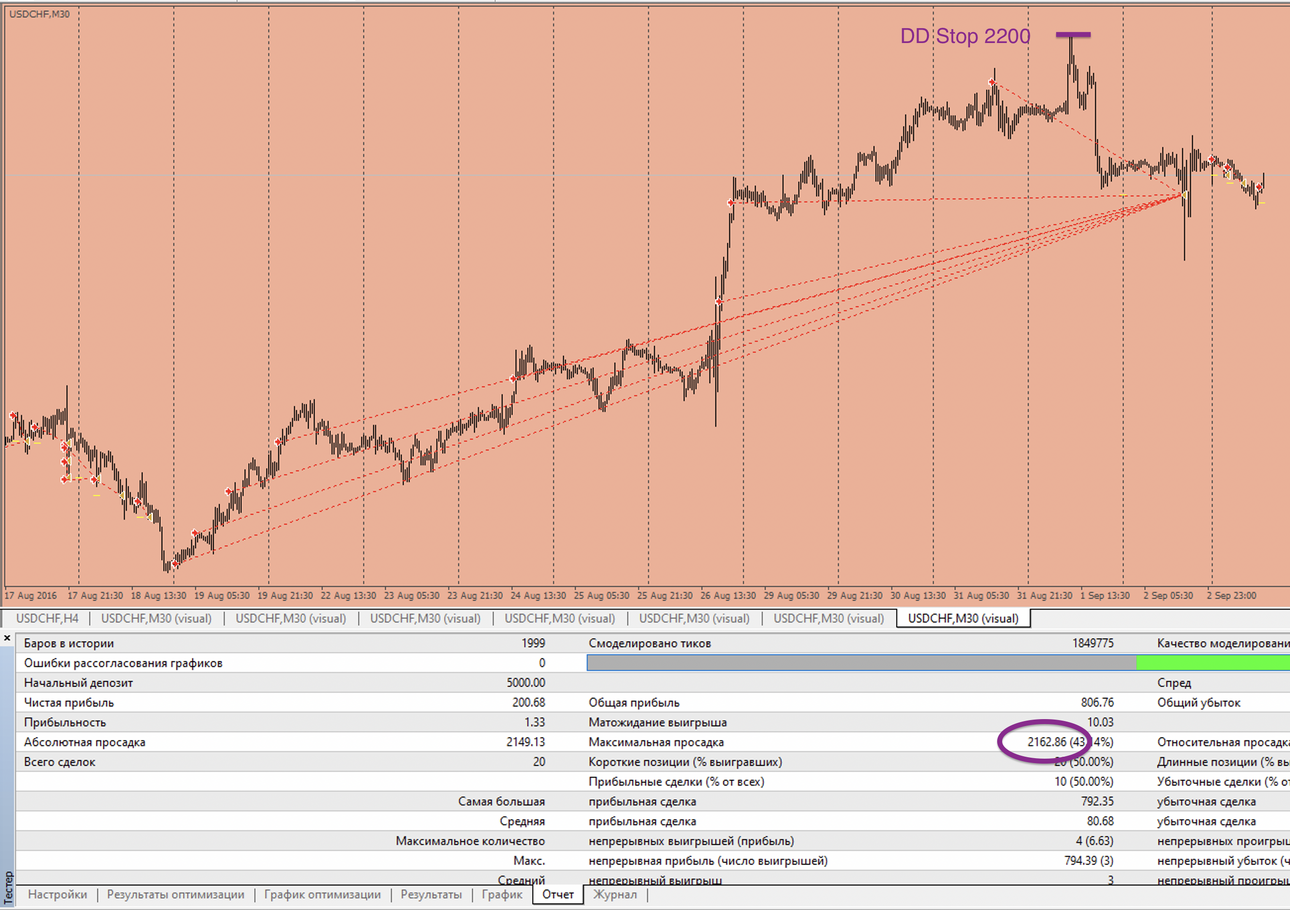Select the value 10 (50.00%)
The width and height of the screenshot is (1290, 910).
[x=1084, y=781]
